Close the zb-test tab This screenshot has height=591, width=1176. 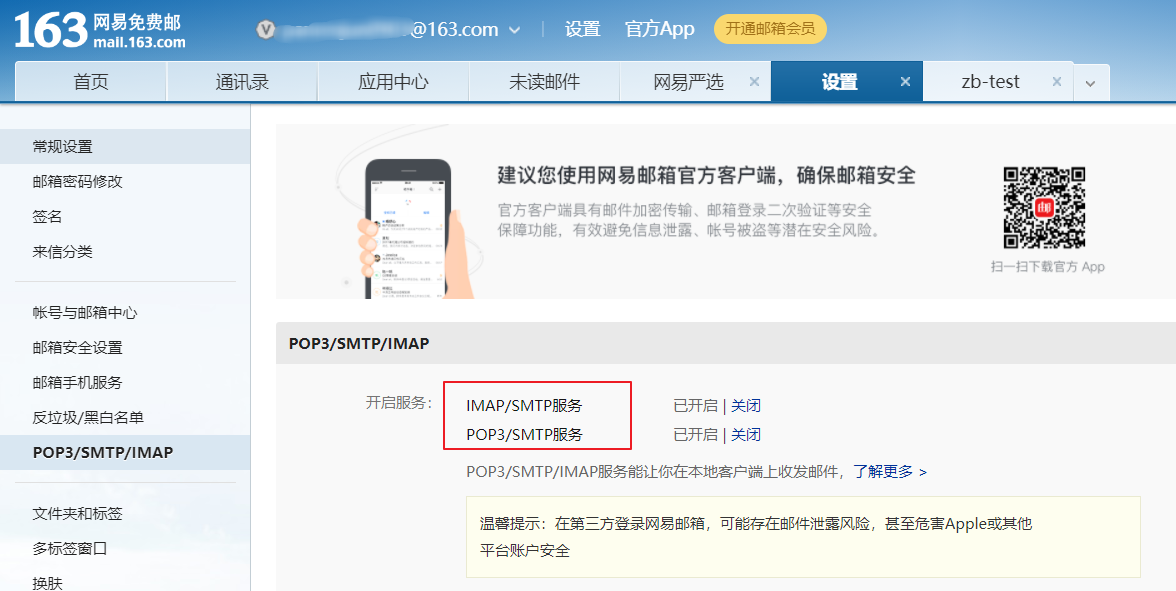pyautogui.click(x=1057, y=82)
